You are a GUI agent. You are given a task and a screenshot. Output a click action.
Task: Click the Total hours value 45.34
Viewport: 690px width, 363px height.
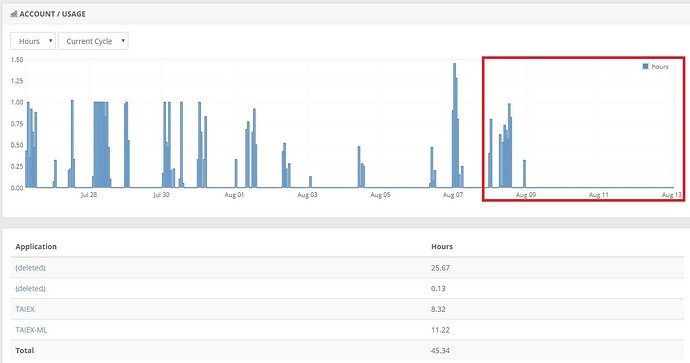(440, 350)
